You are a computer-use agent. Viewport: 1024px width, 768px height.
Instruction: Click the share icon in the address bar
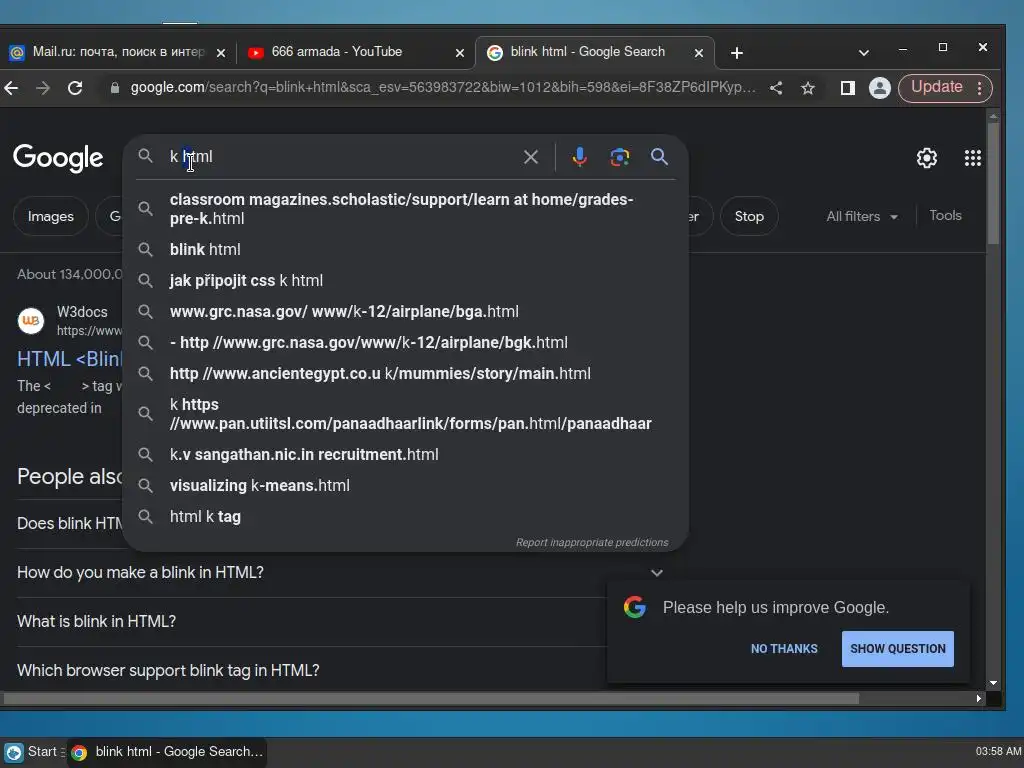click(776, 88)
